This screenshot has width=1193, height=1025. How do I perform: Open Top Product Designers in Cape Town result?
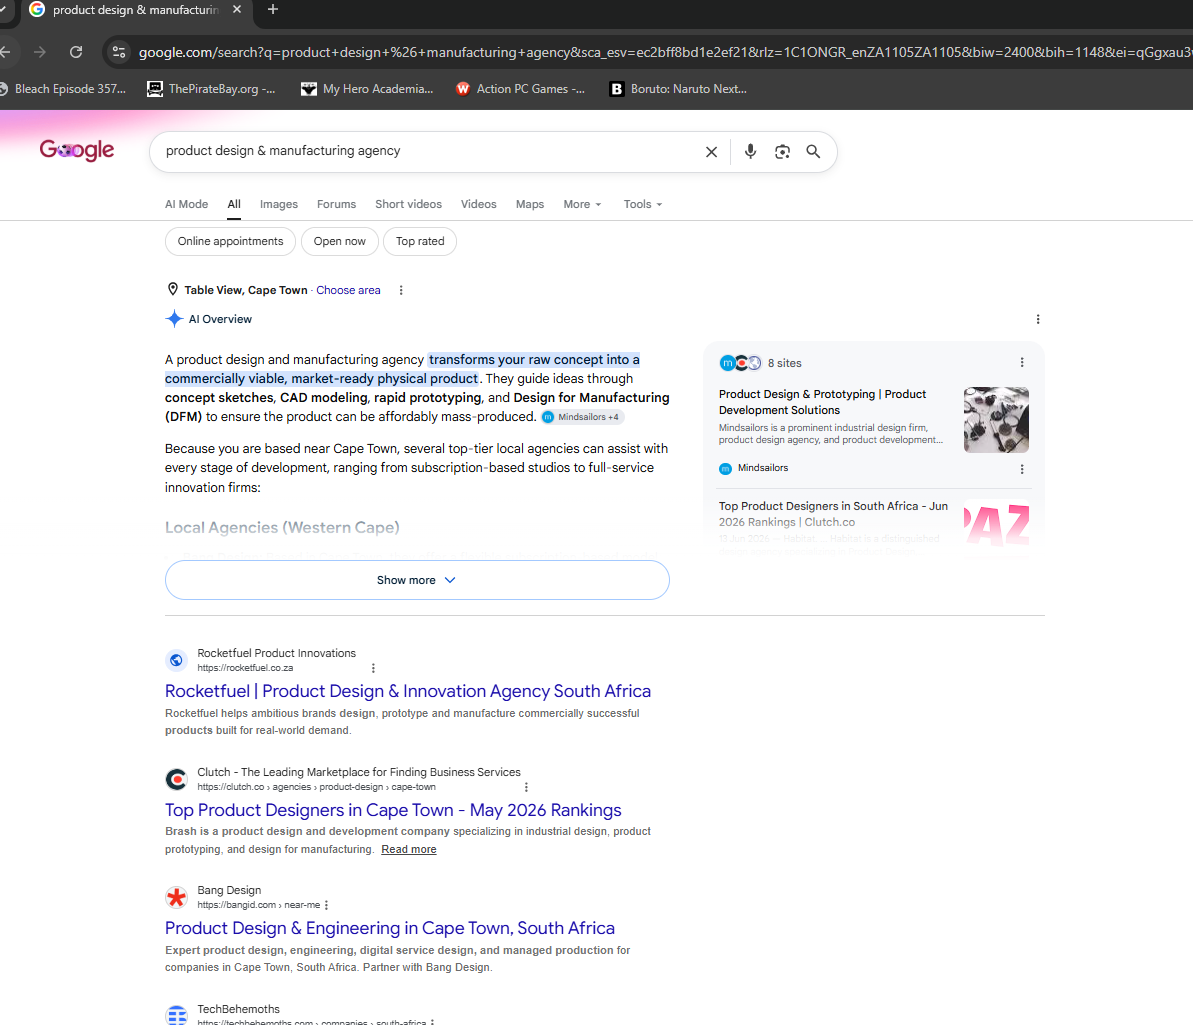click(393, 810)
